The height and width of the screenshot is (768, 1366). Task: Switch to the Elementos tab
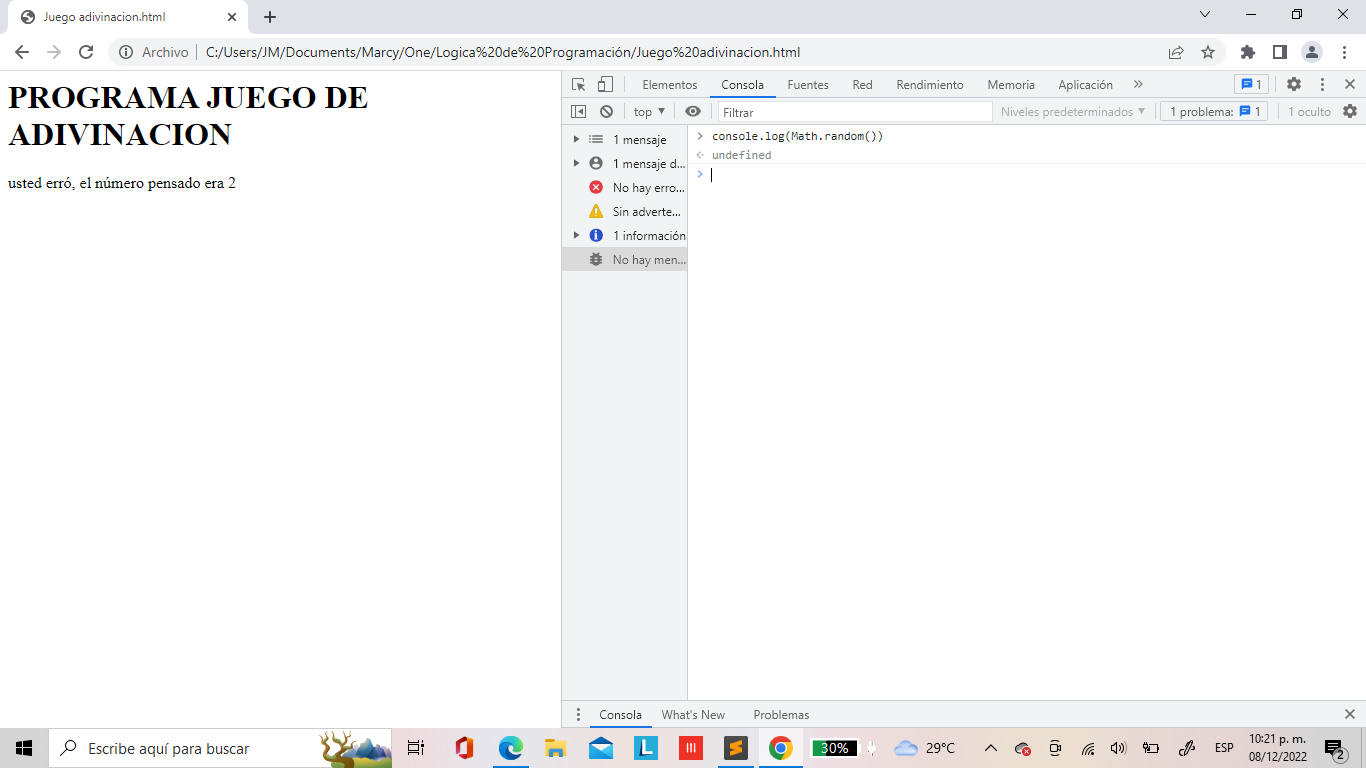coord(670,85)
